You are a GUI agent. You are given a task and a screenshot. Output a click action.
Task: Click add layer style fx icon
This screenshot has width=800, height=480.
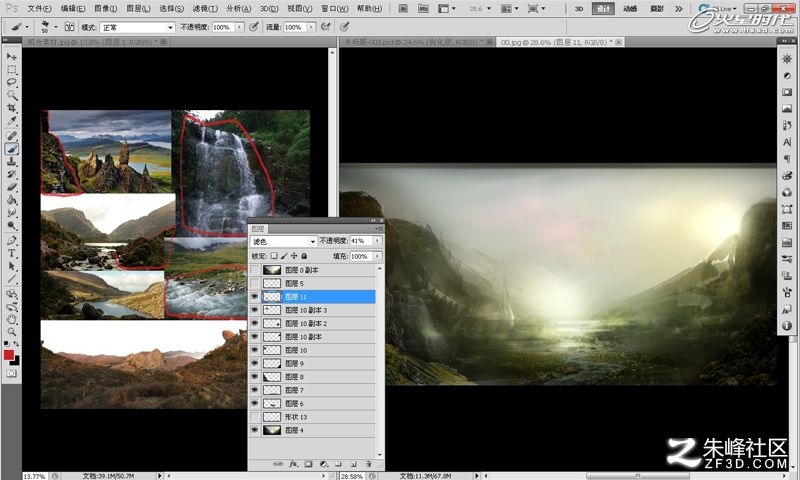tap(293, 464)
